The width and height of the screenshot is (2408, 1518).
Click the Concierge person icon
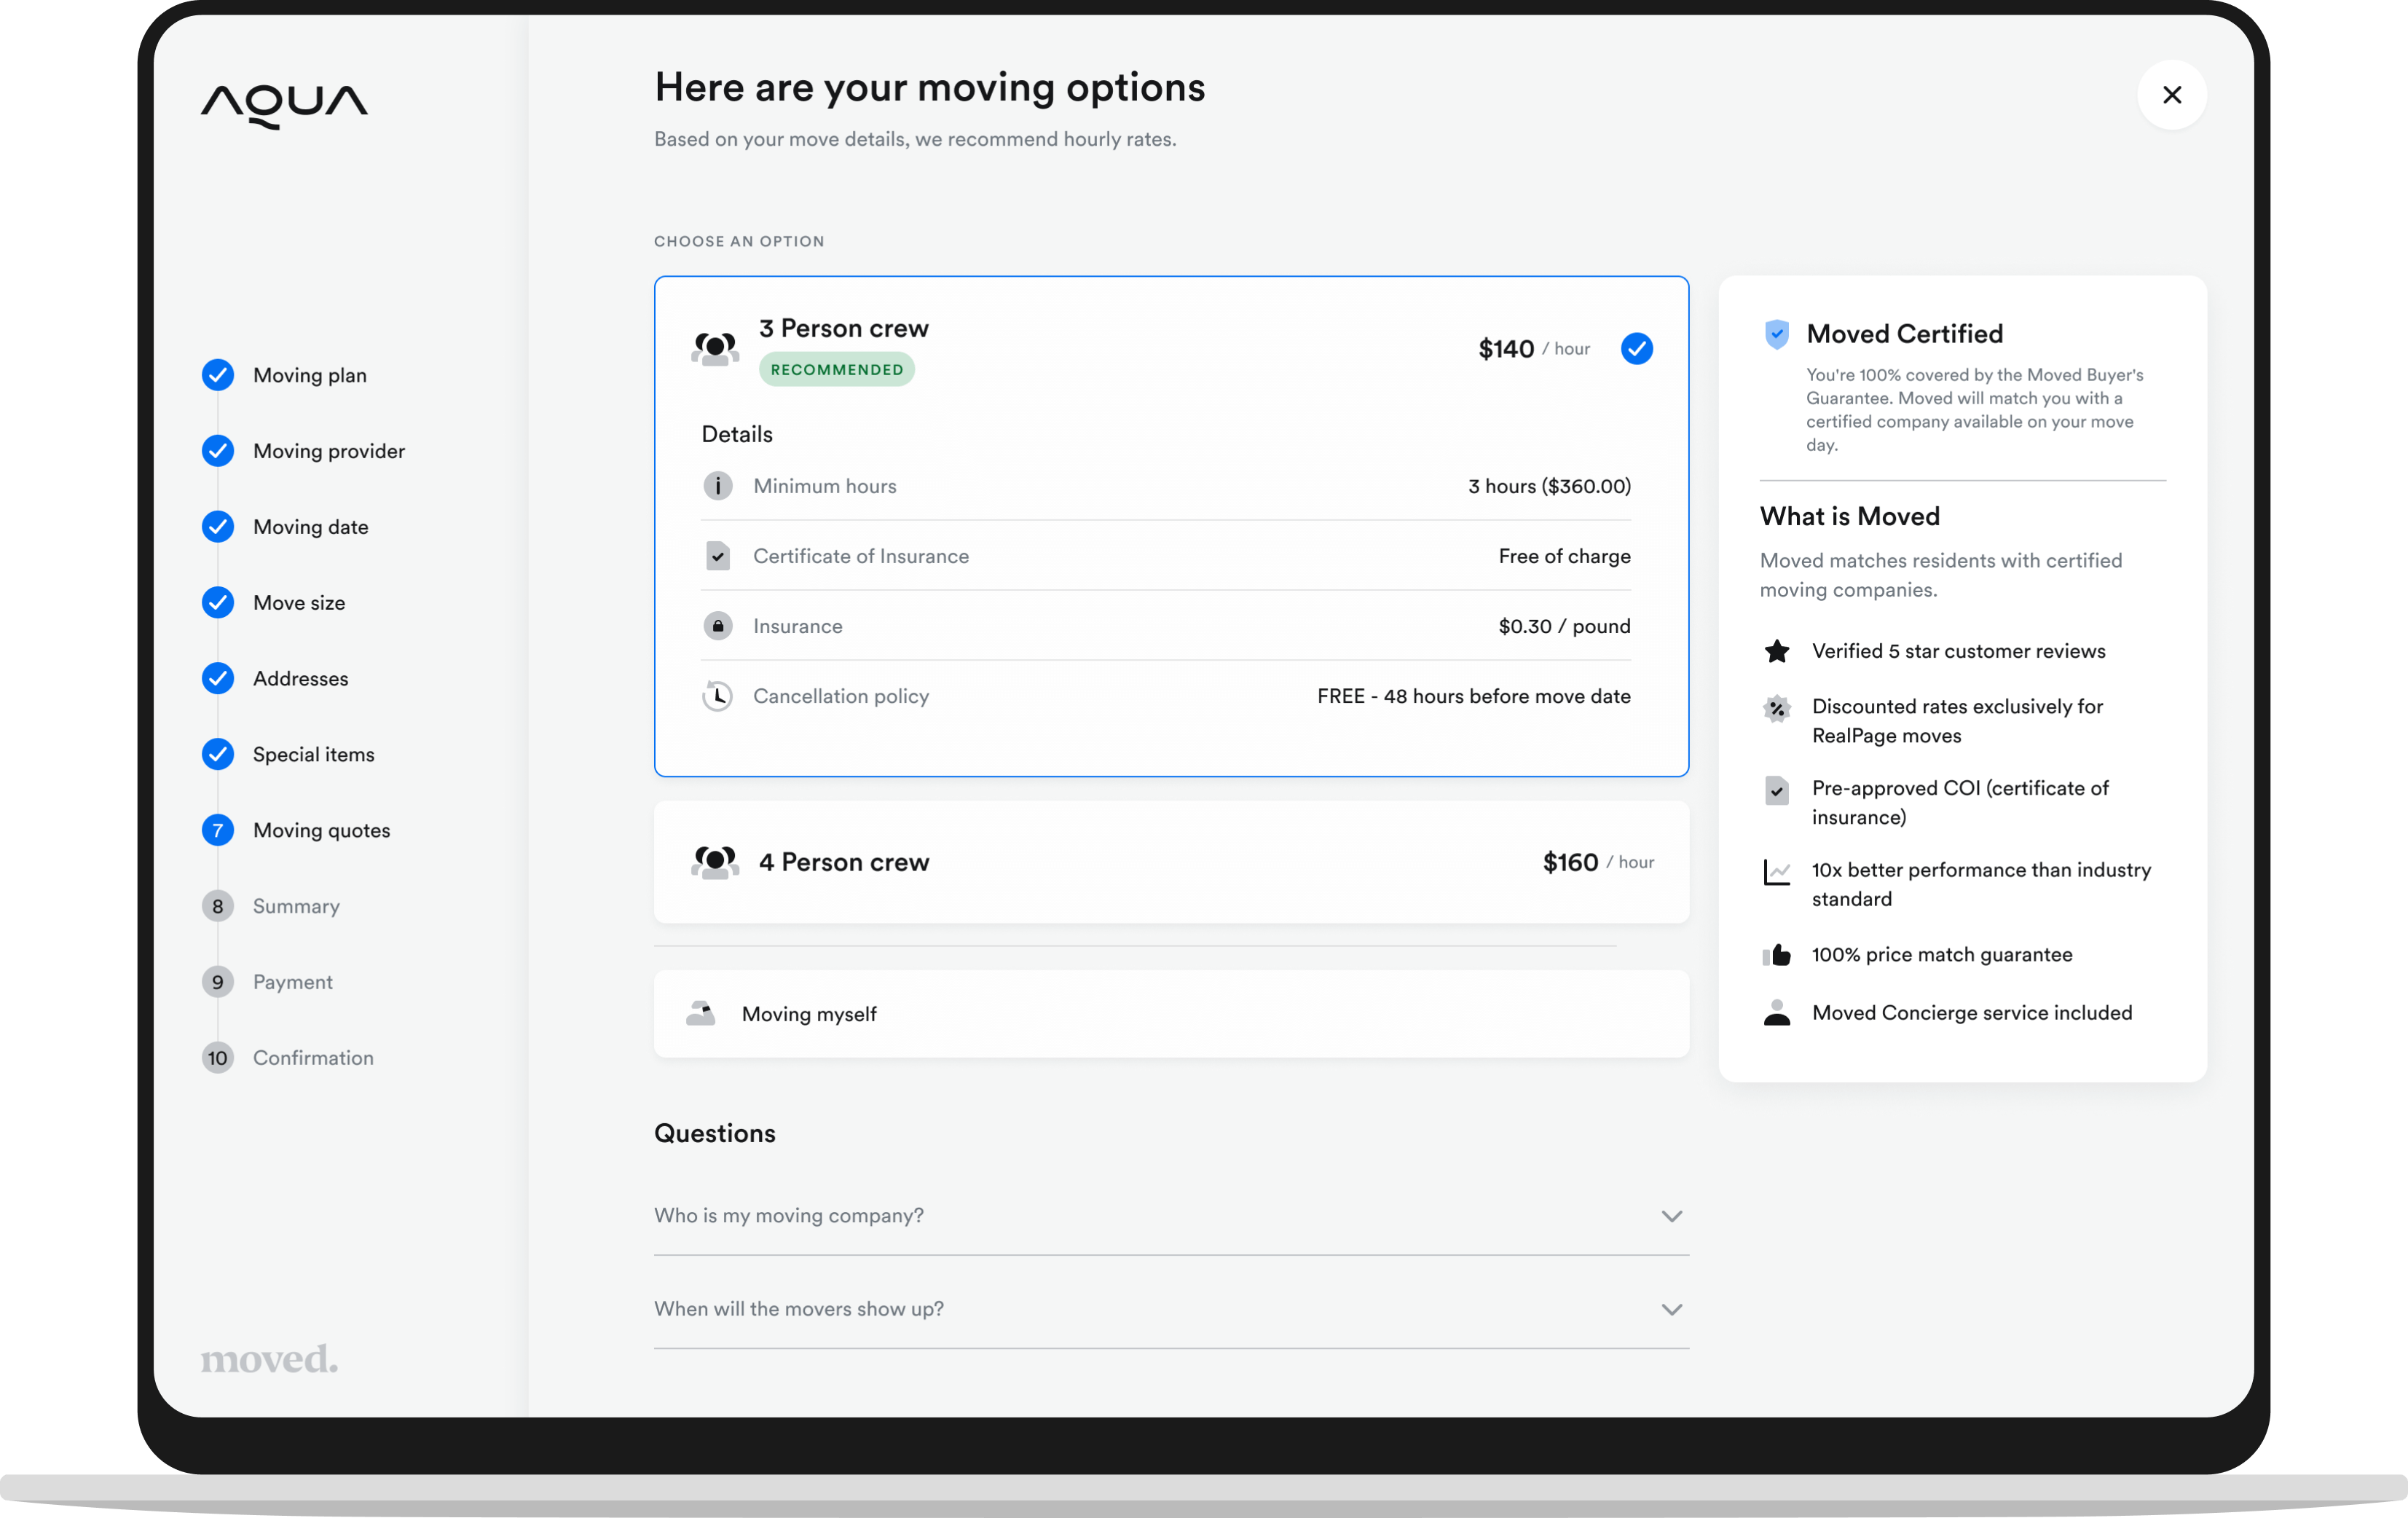pos(1776,1013)
